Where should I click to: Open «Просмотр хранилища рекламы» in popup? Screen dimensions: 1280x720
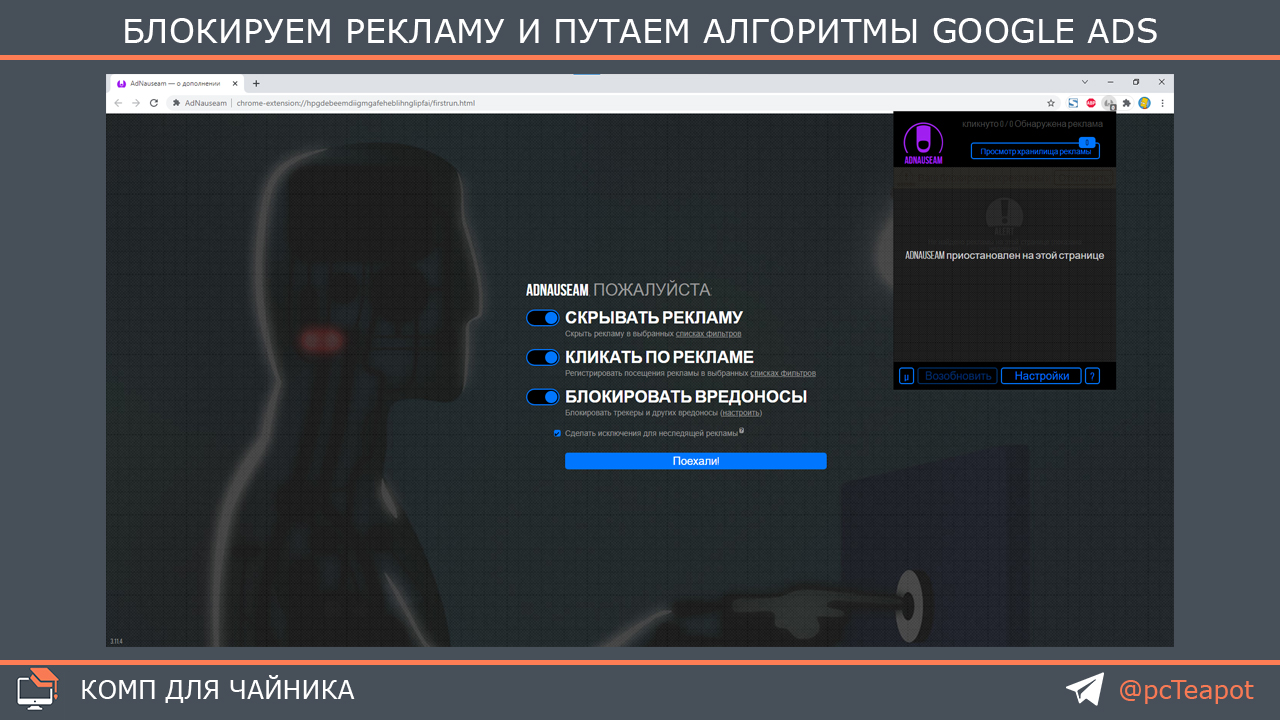1035,151
